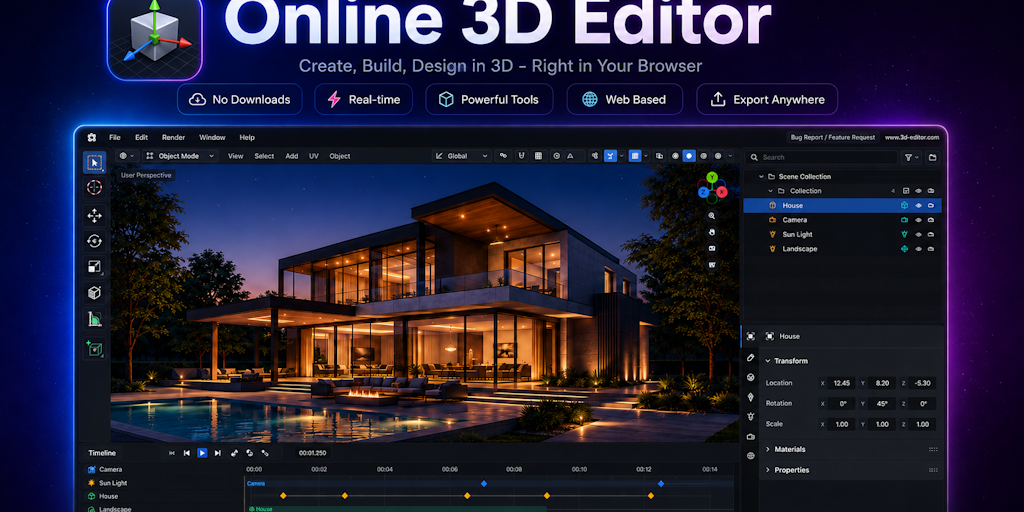Click the pan hand icon in viewport

click(x=712, y=232)
